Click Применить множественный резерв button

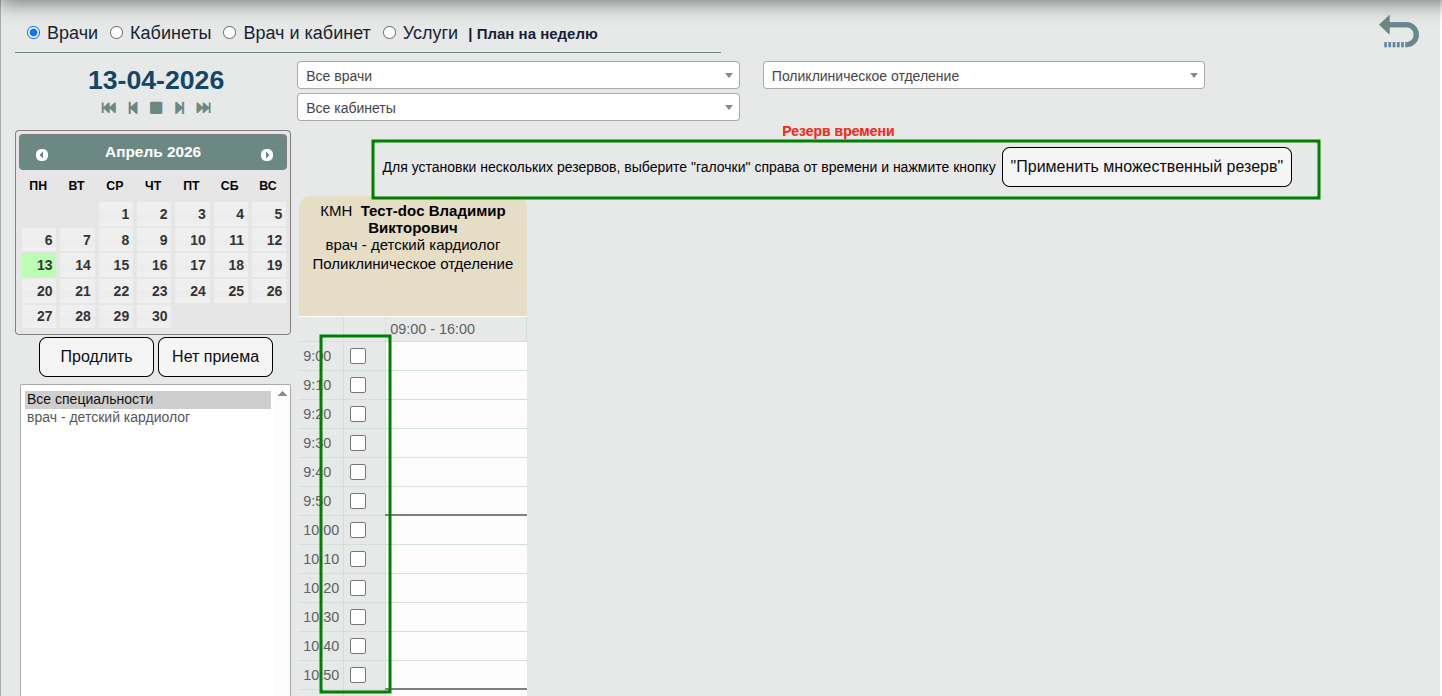click(x=1146, y=167)
